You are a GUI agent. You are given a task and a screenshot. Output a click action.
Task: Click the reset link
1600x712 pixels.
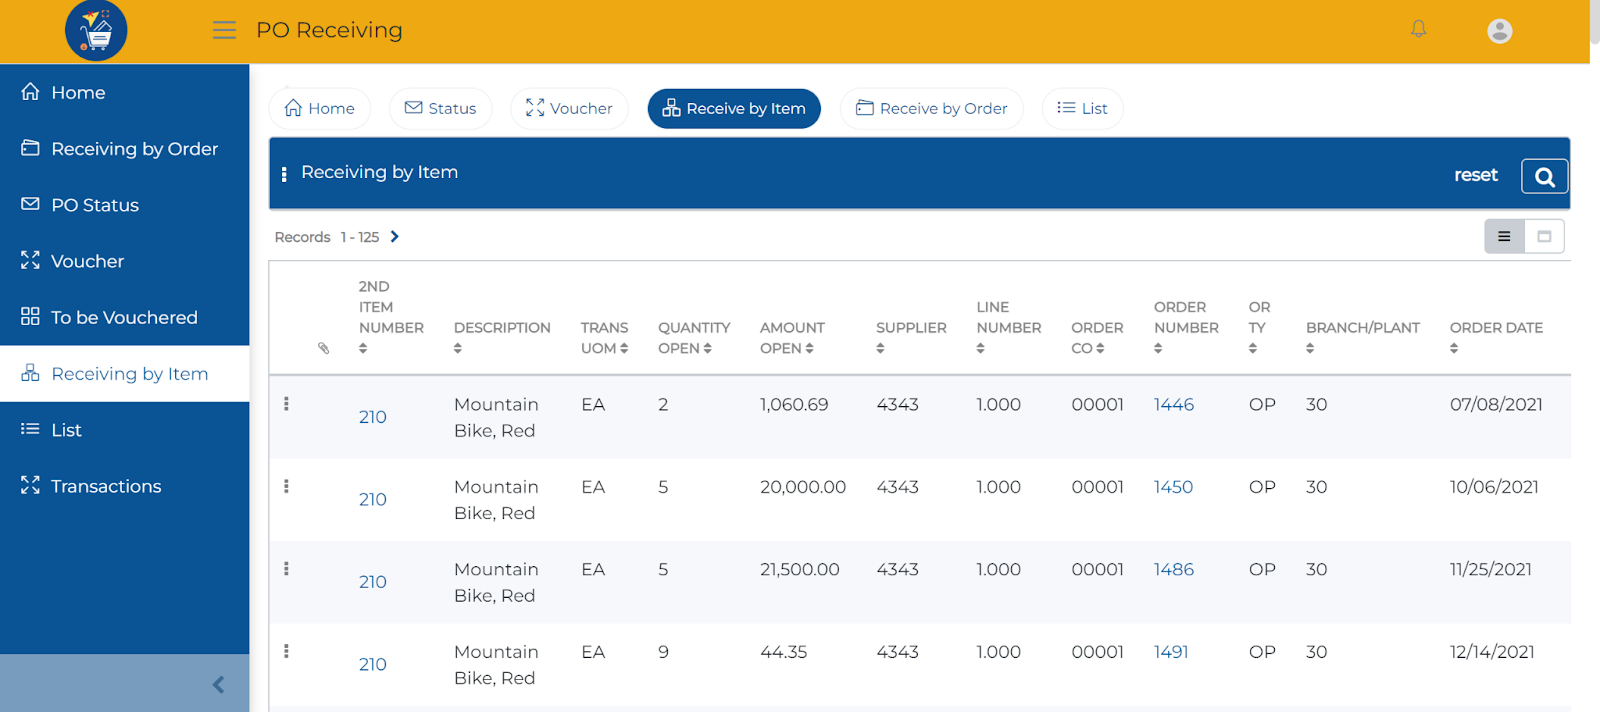click(1475, 175)
